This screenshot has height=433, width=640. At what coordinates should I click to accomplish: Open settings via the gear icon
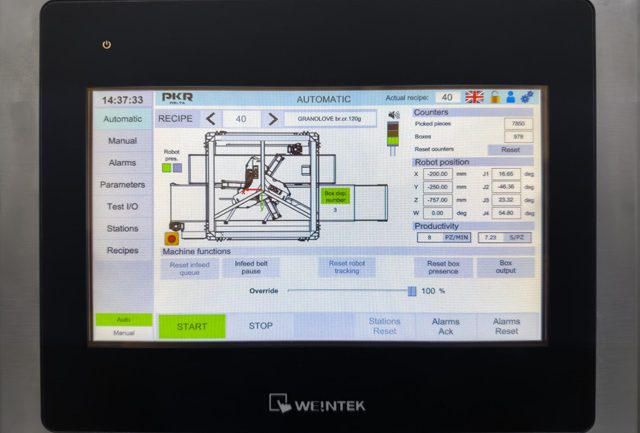point(526,97)
